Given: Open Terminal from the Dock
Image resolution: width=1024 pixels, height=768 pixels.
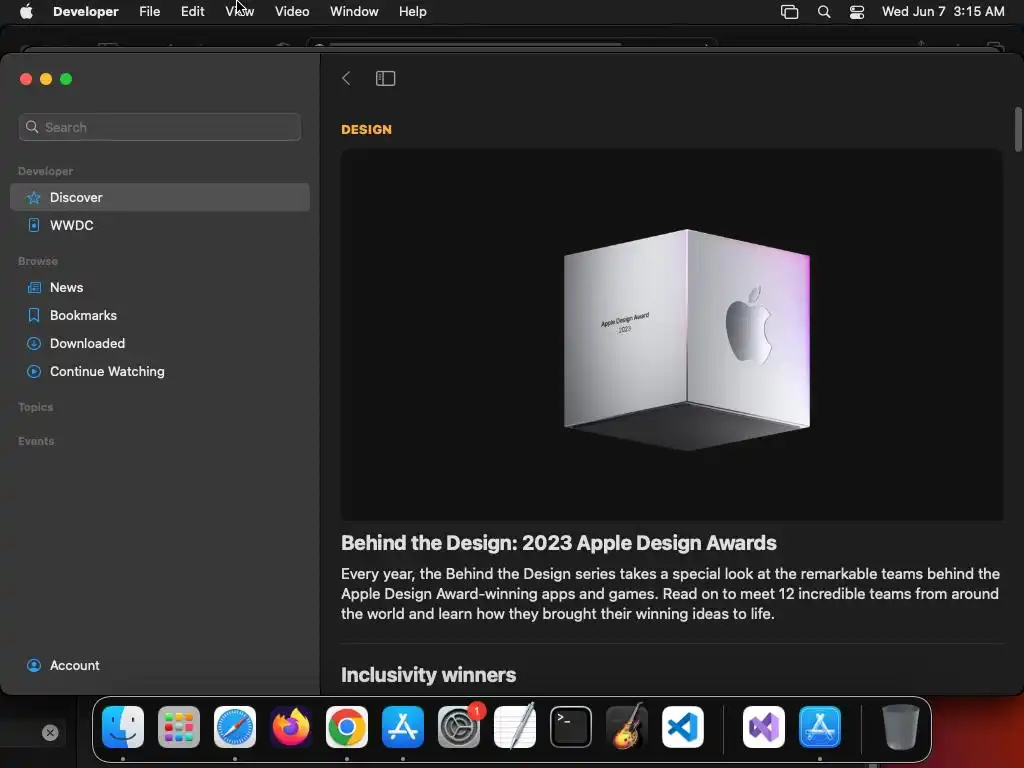Looking at the screenshot, I should click(571, 727).
